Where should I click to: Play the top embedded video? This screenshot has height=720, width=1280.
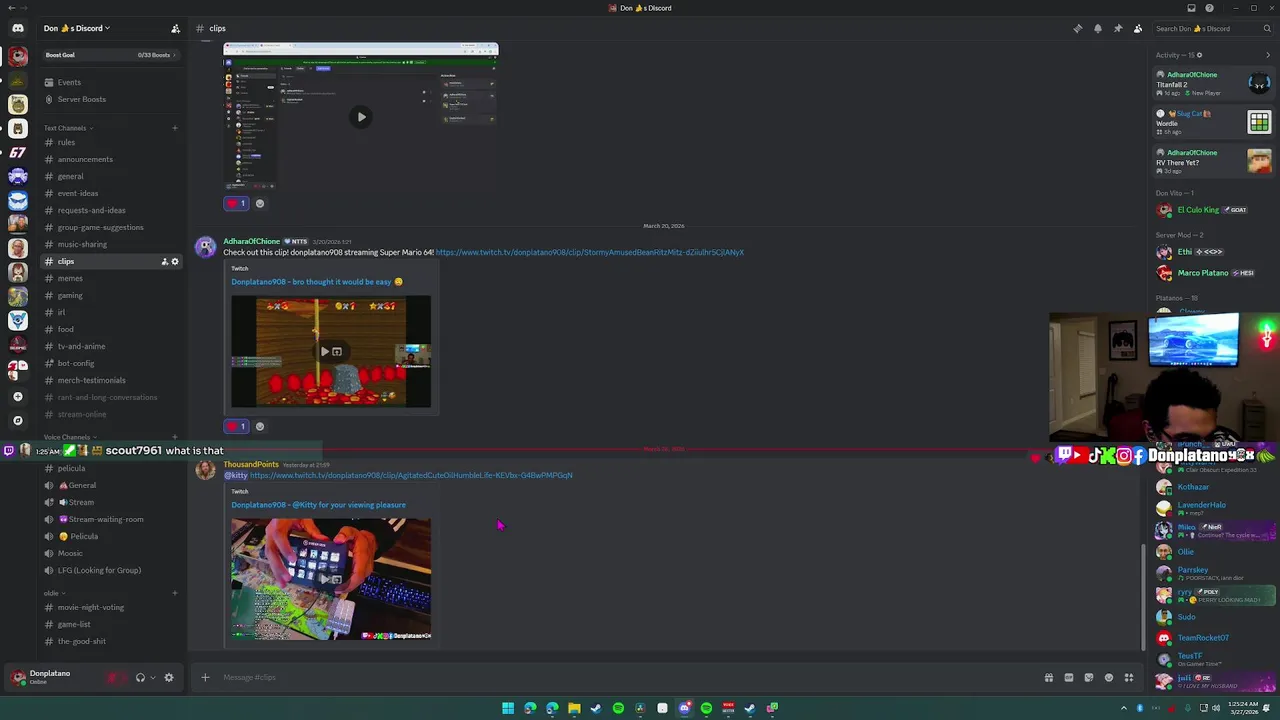(x=361, y=117)
